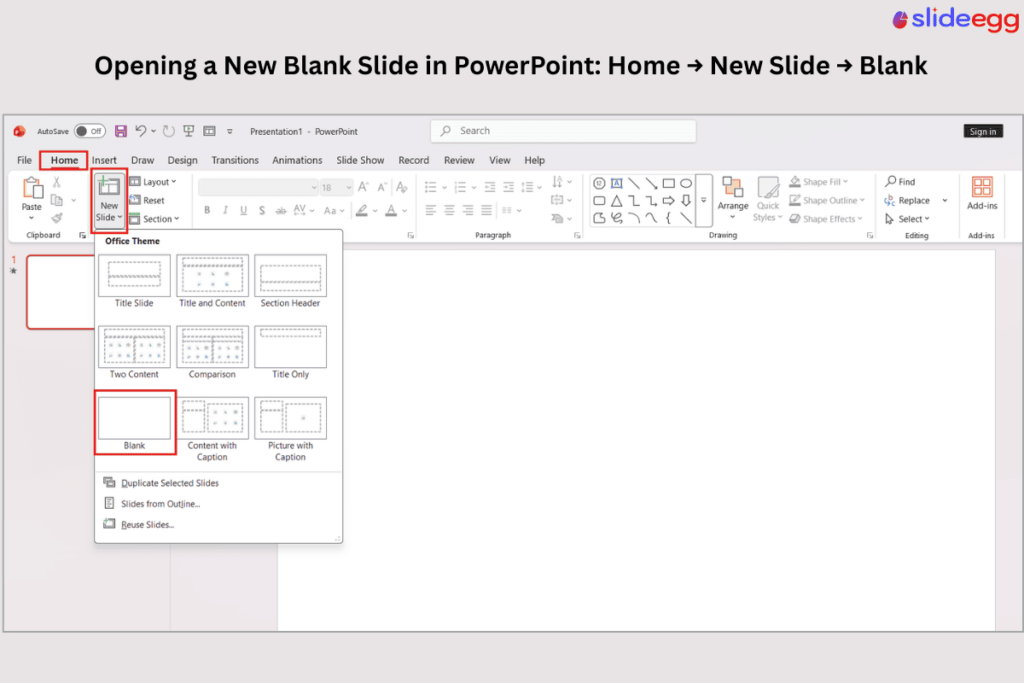Viewport: 1024px width, 683px height.
Task: Open the File tab
Action: pos(24,160)
